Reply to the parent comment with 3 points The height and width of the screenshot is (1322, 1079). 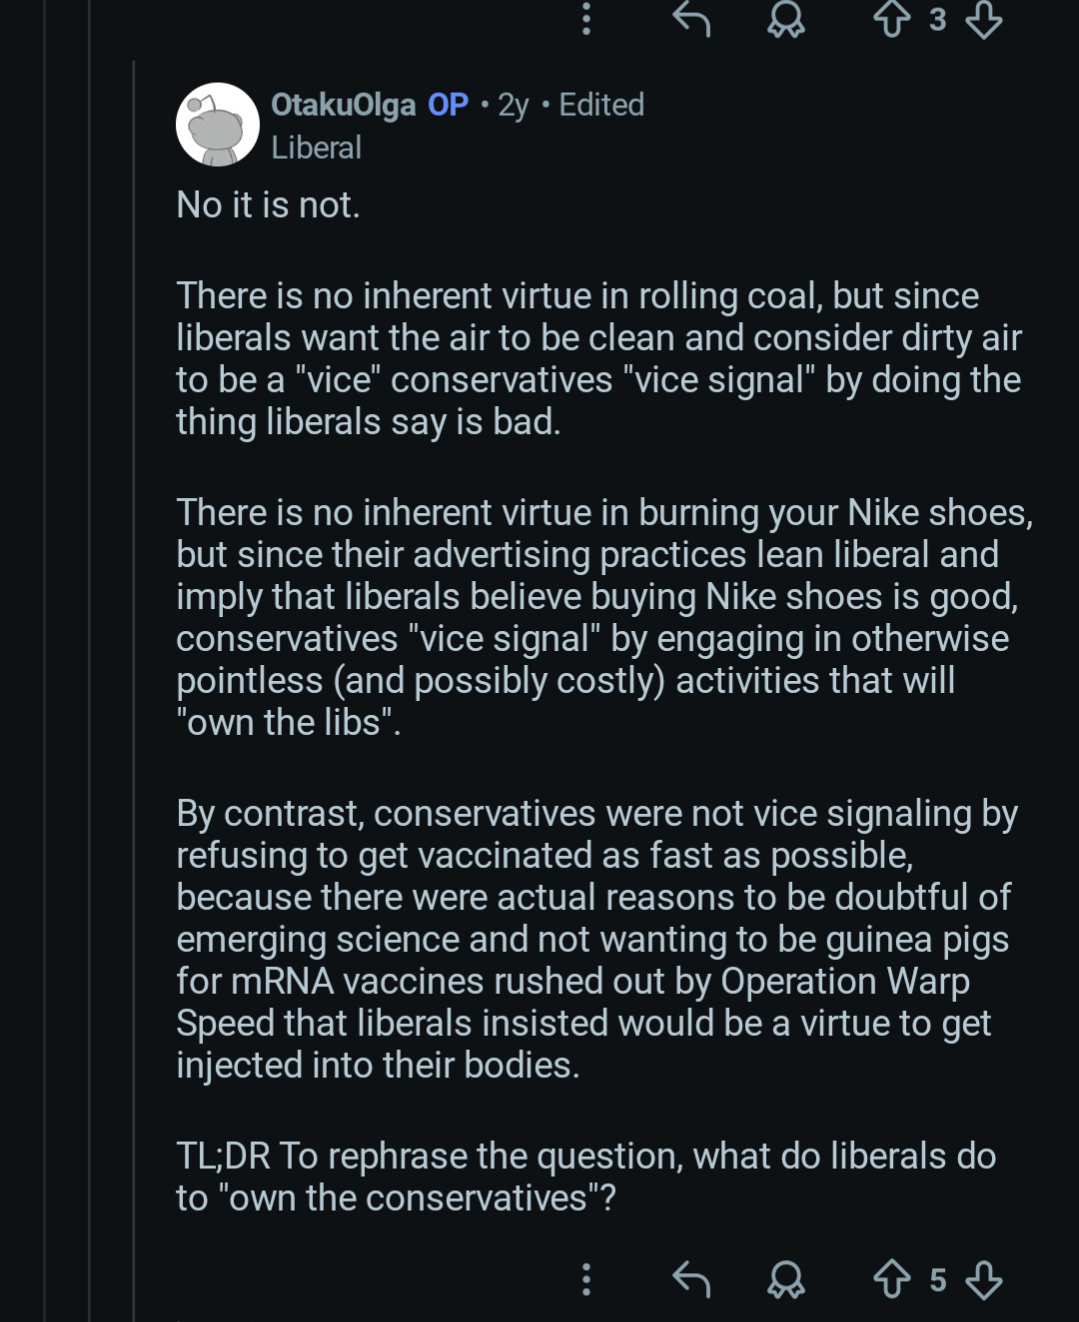pyautogui.click(x=691, y=19)
